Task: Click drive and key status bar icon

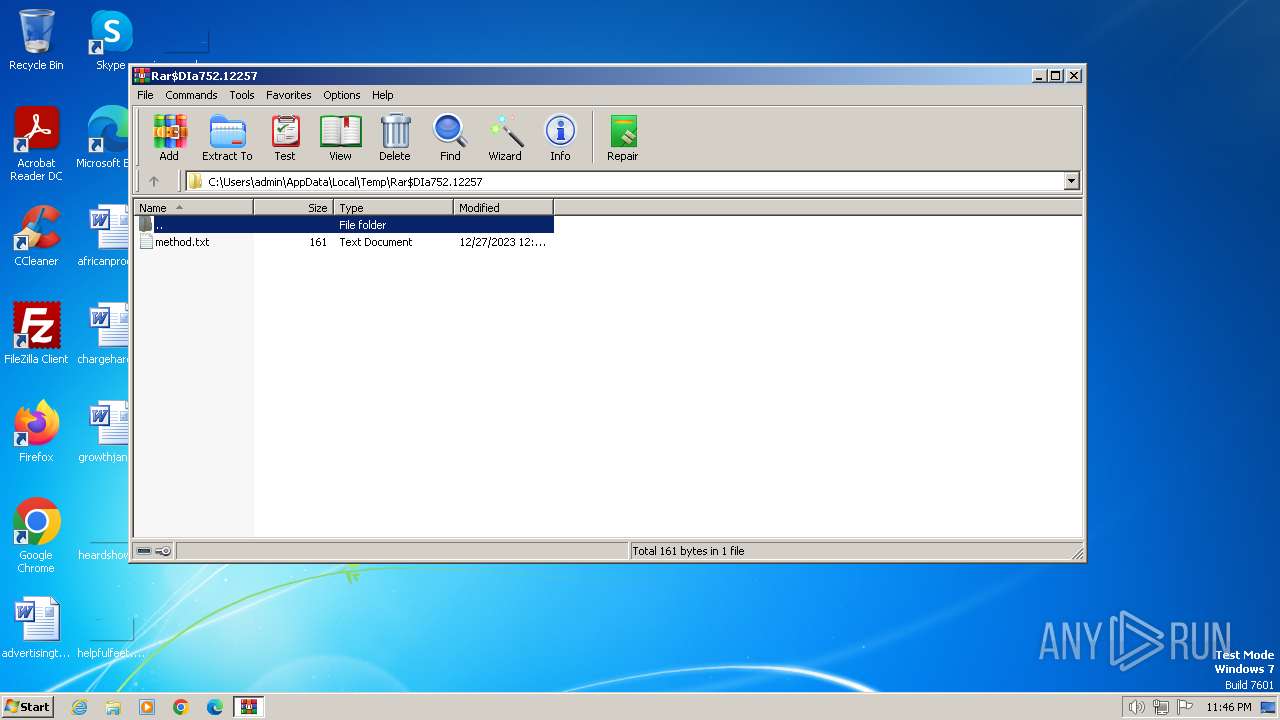Action: pyautogui.click(x=154, y=551)
